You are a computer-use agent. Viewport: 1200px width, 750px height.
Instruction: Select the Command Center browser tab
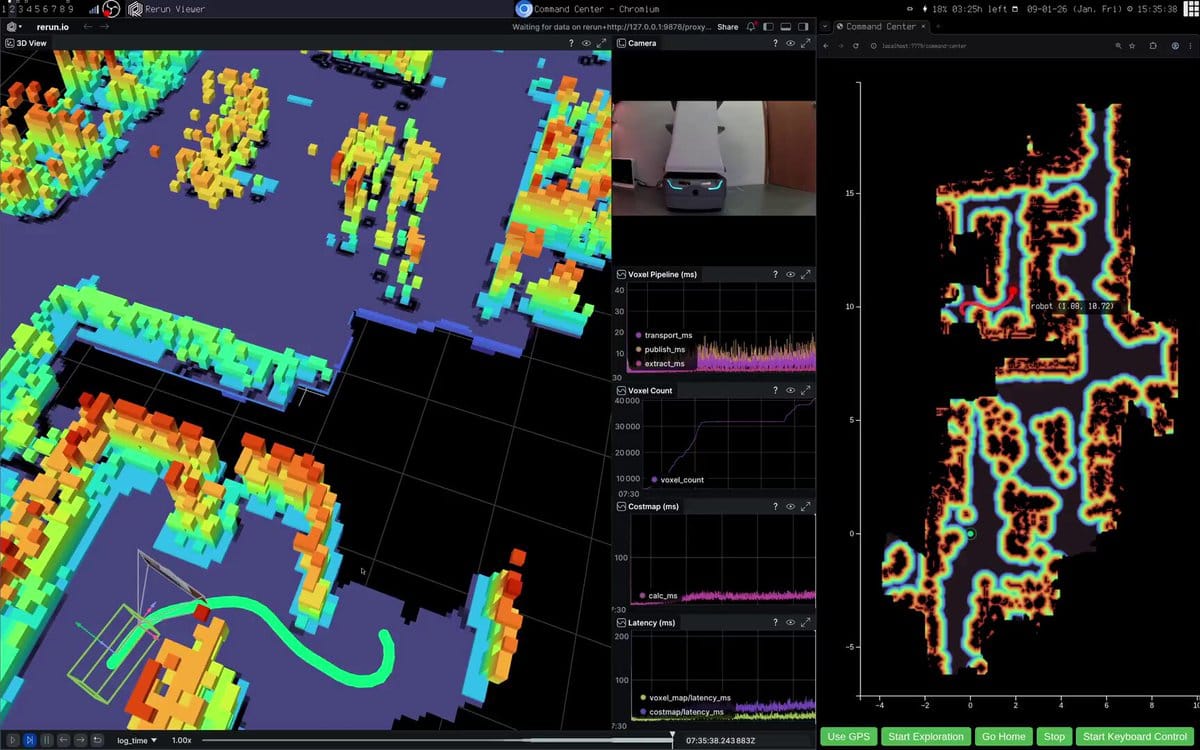pyautogui.click(x=879, y=26)
